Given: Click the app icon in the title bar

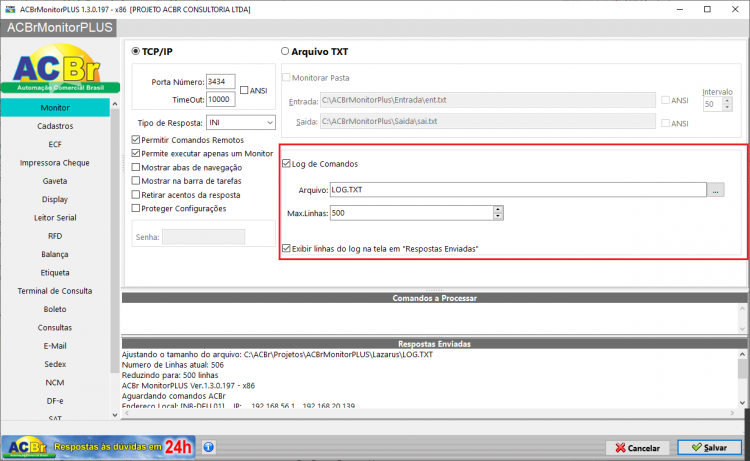Looking at the screenshot, I should point(10,9).
